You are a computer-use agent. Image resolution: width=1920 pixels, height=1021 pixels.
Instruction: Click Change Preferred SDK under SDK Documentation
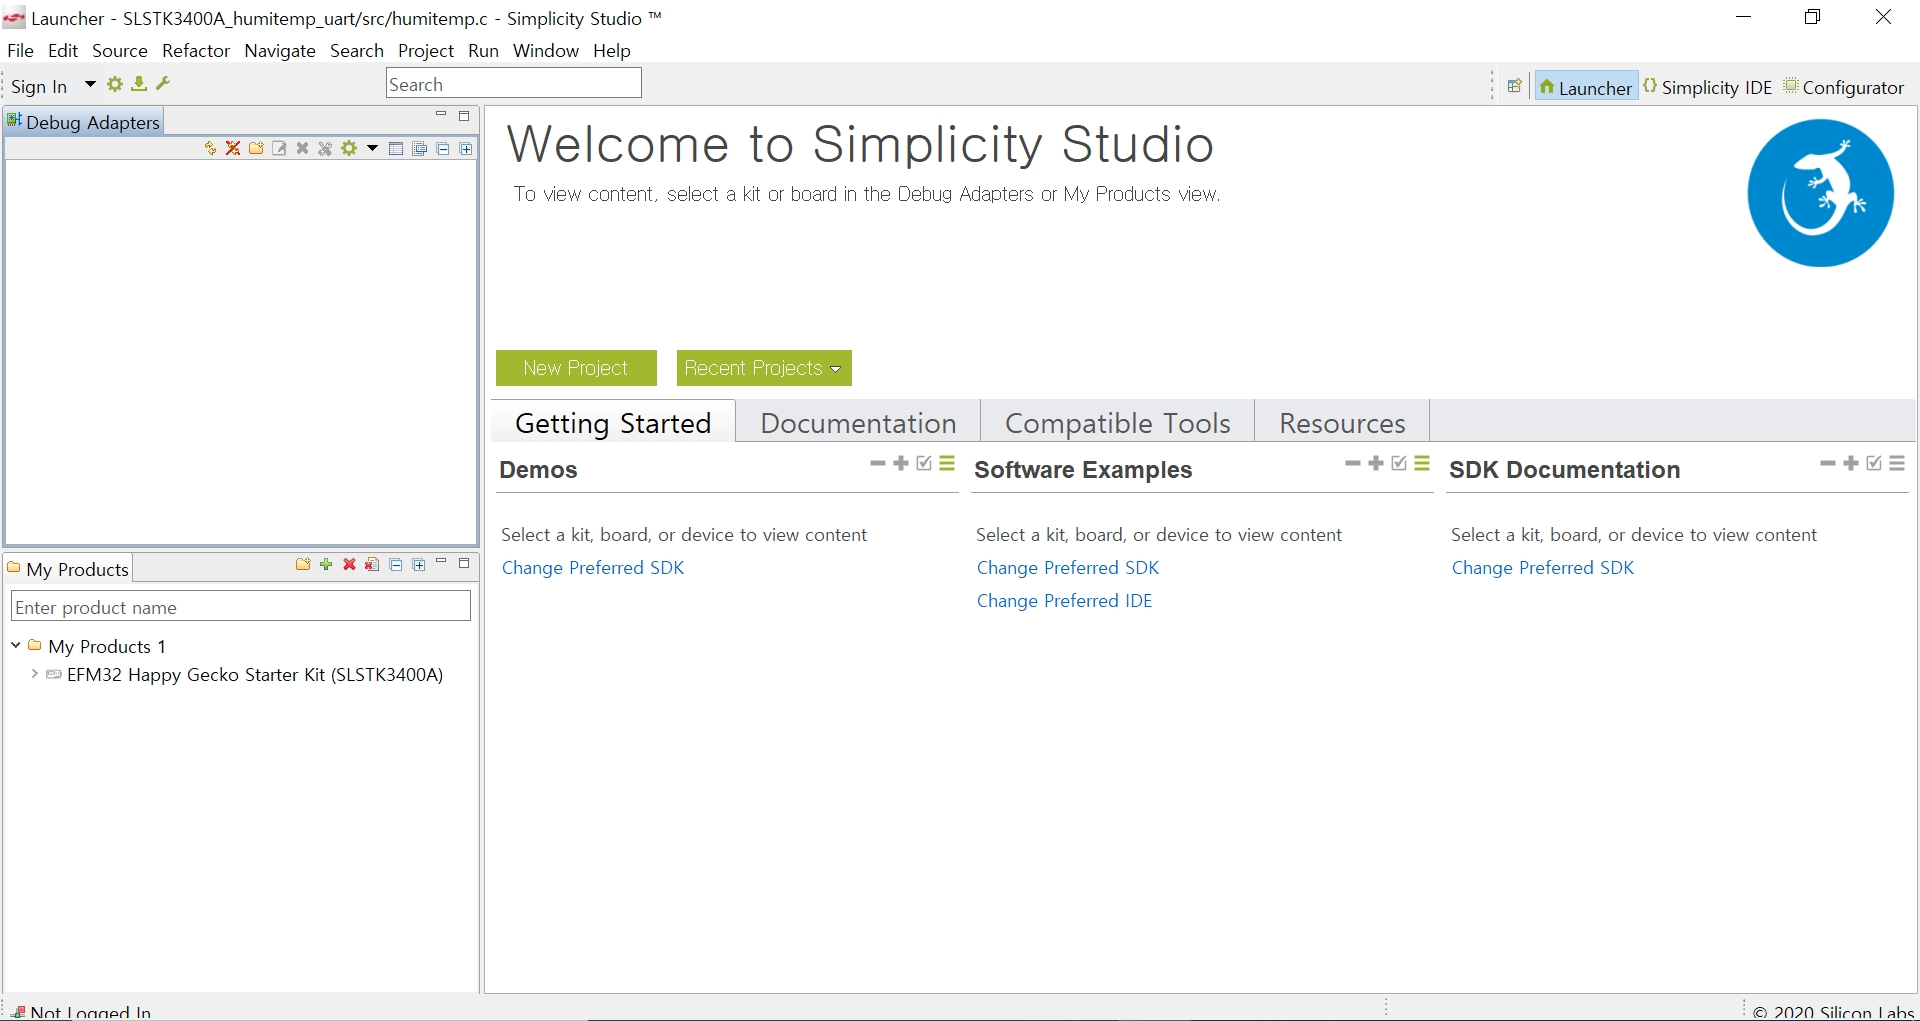(x=1543, y=568)
